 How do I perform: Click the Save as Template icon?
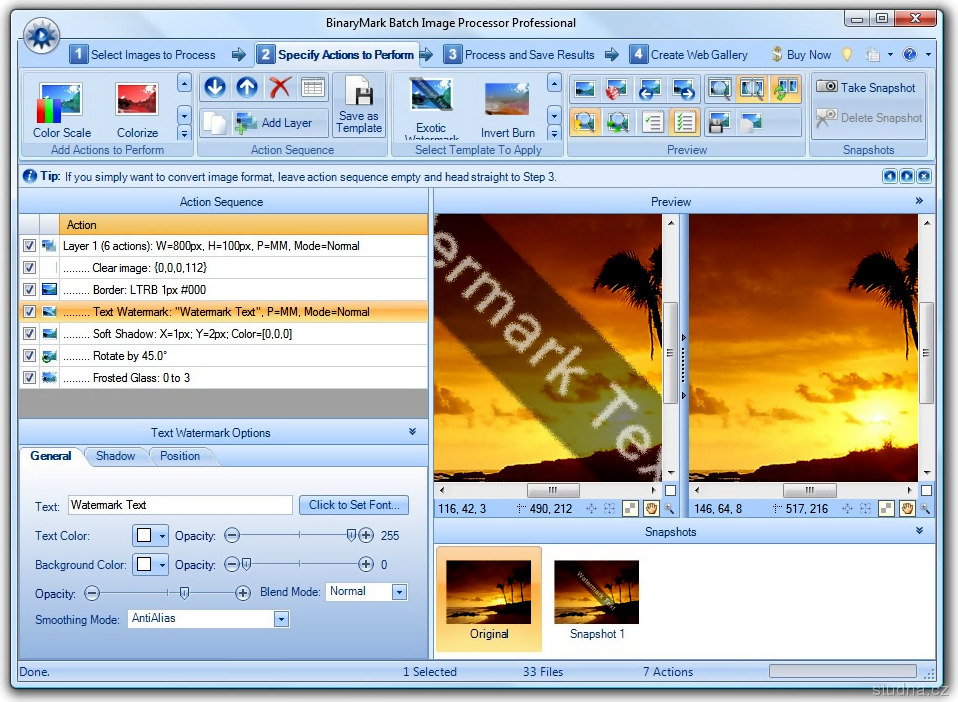coord(359,96)
